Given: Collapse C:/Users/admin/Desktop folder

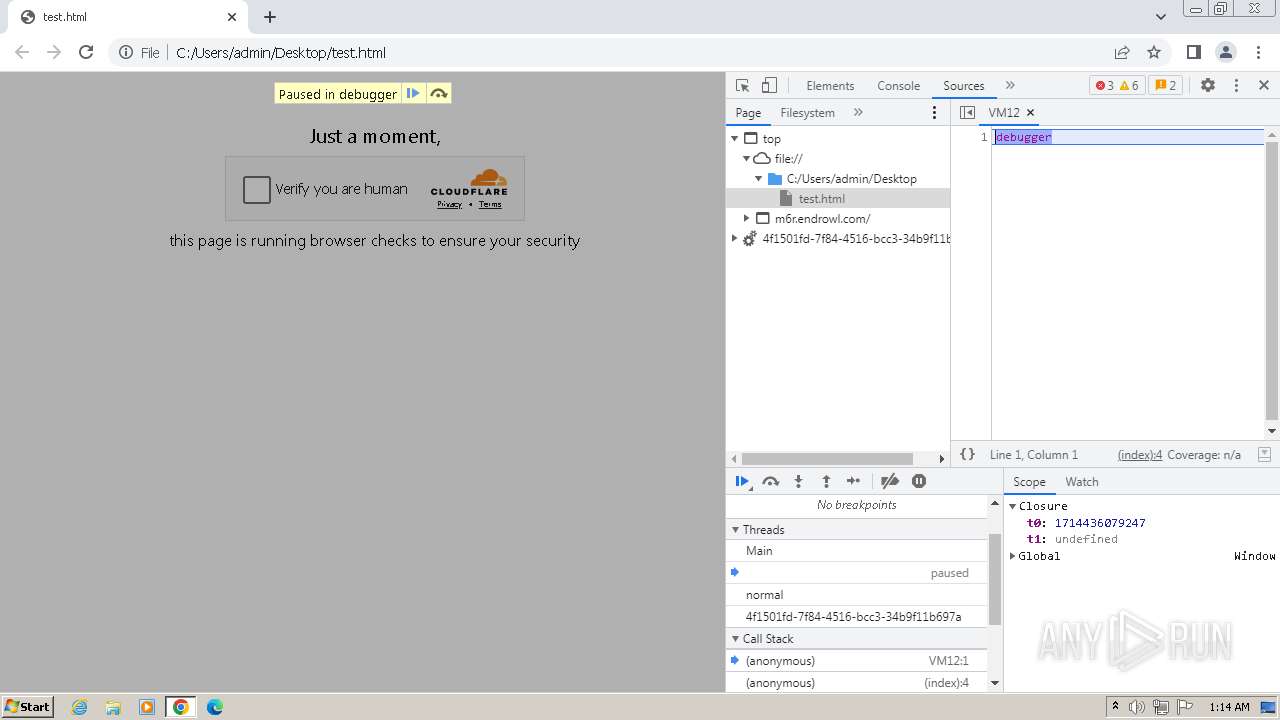Looking at the screenshot, I should click(759, 179).
